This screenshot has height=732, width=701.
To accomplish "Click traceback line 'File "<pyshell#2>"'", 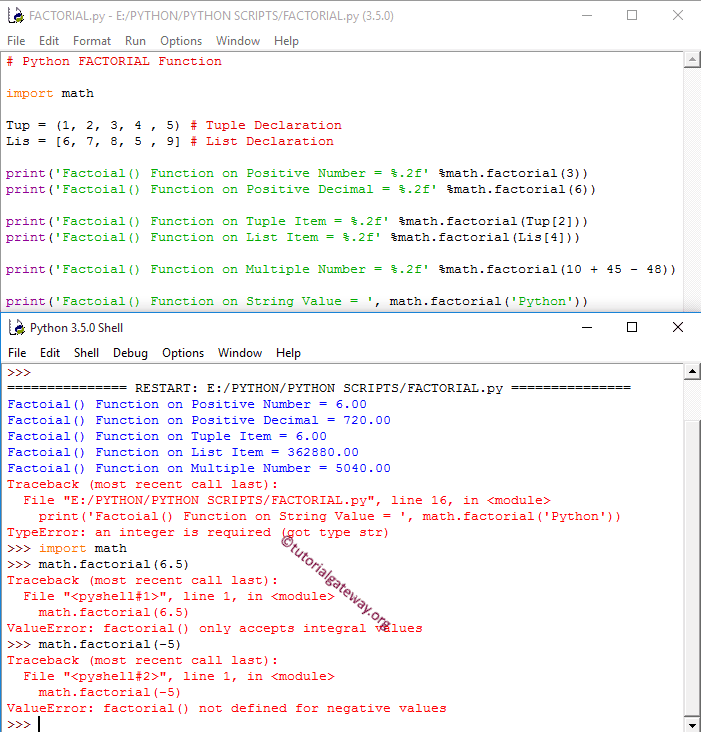I will pyautogui.click(x=179, y=676).
